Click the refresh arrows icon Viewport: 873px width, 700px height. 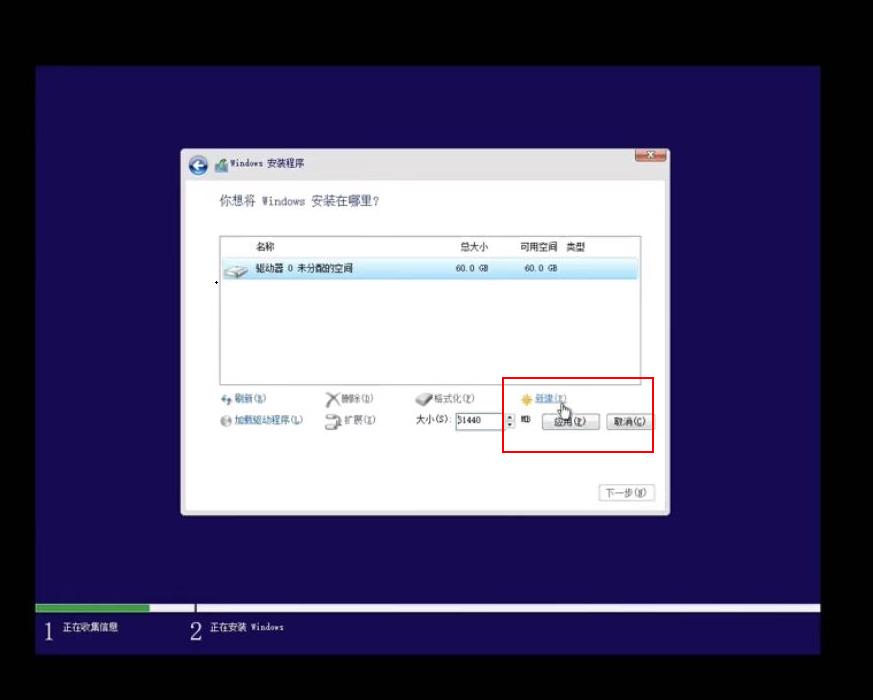226,400
